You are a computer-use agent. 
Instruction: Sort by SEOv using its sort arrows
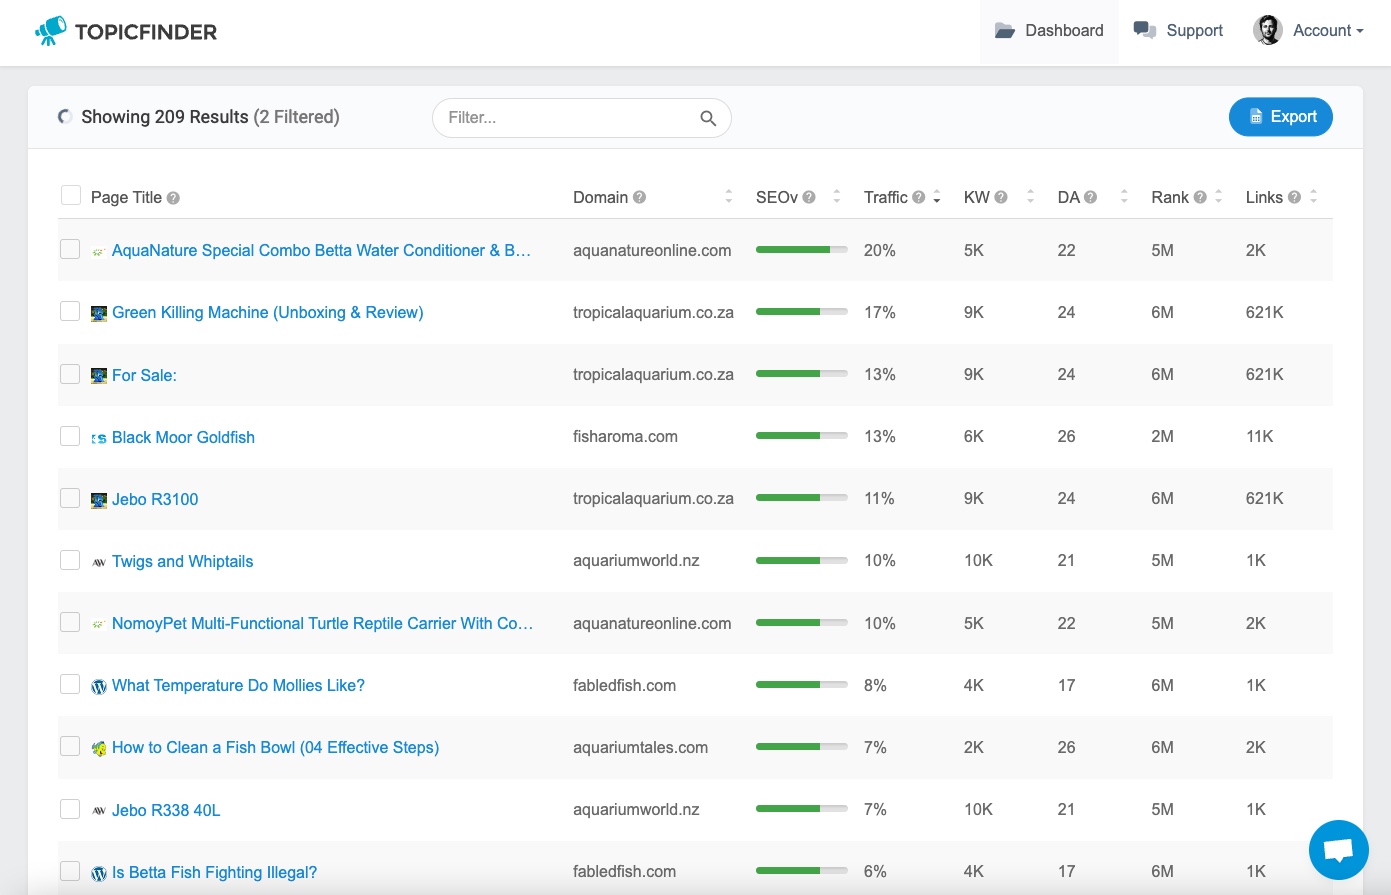[836, 197]
